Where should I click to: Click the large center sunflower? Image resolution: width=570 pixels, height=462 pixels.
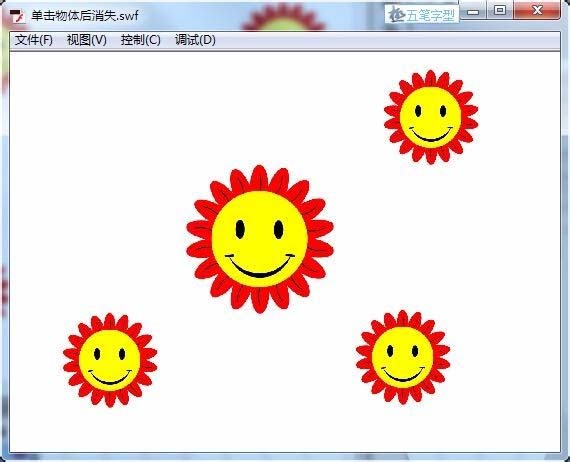click(260, 239)
